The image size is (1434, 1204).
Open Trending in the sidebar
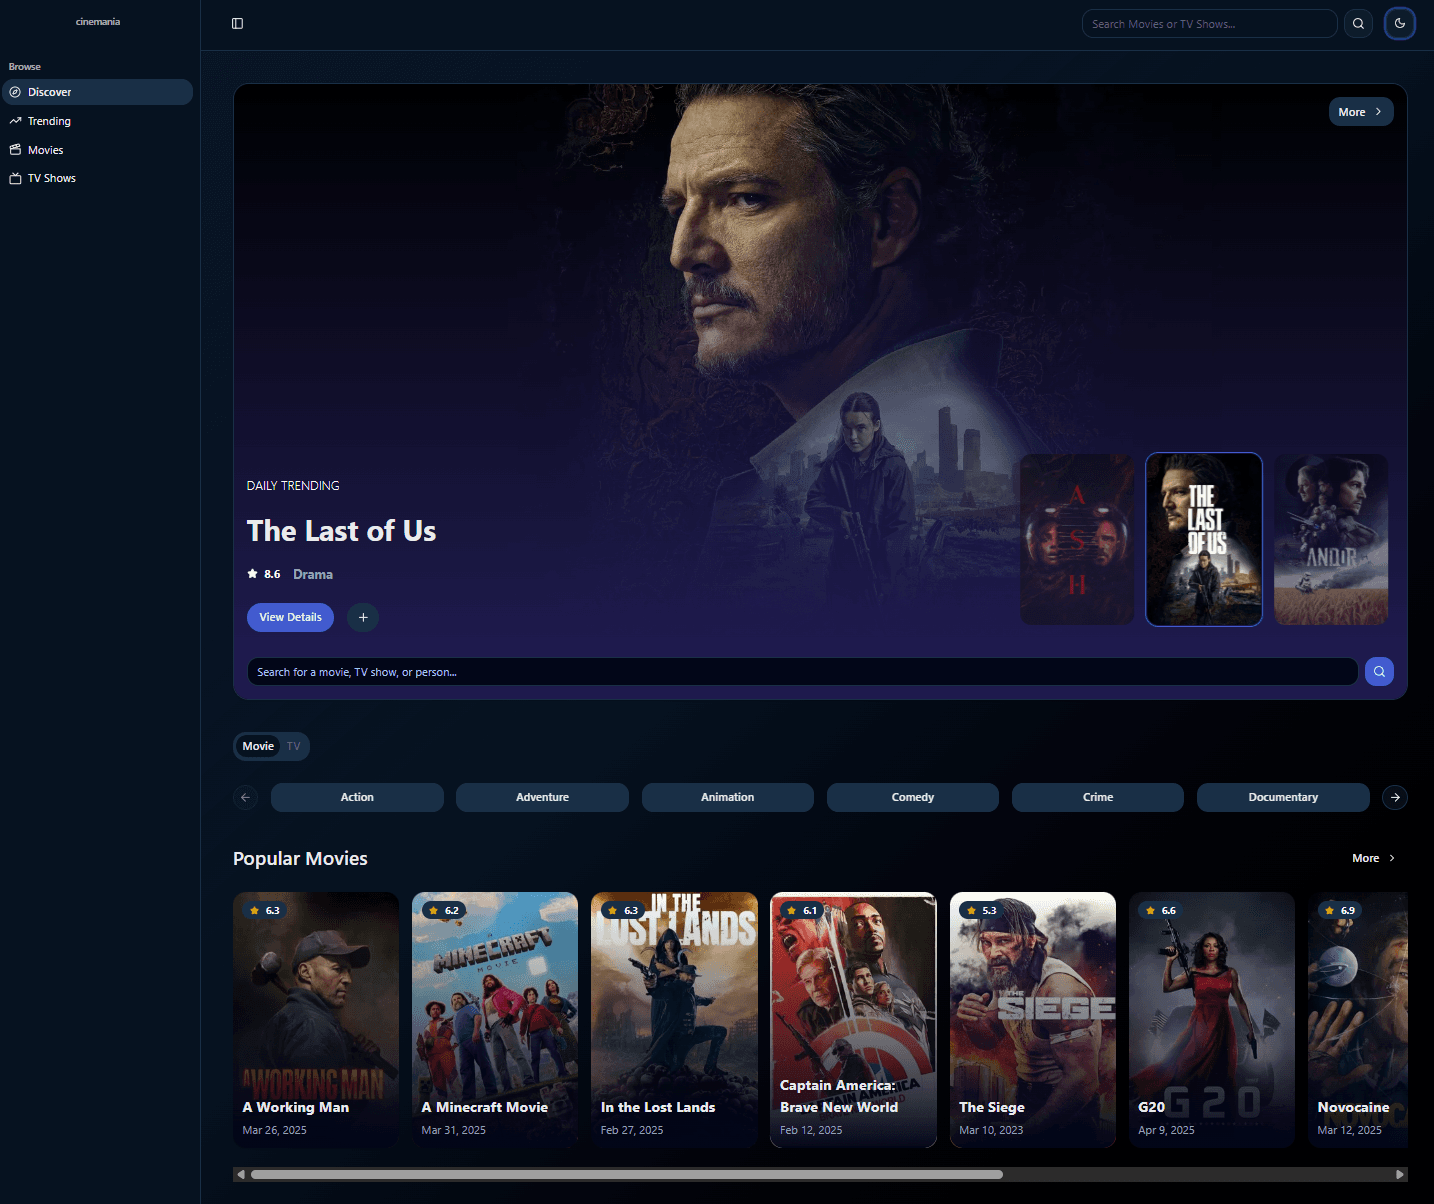pyautogui.click(x=97, y=121)
